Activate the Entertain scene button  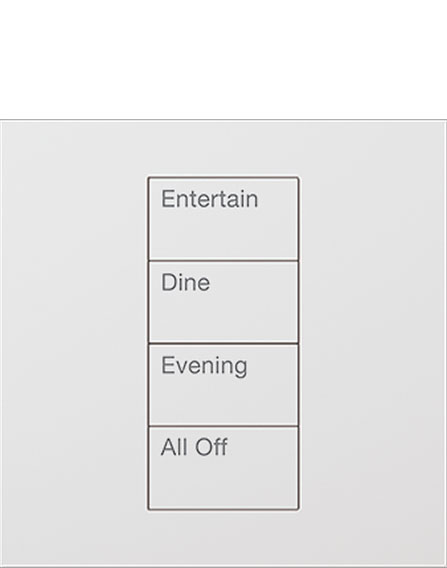[223, 219]
